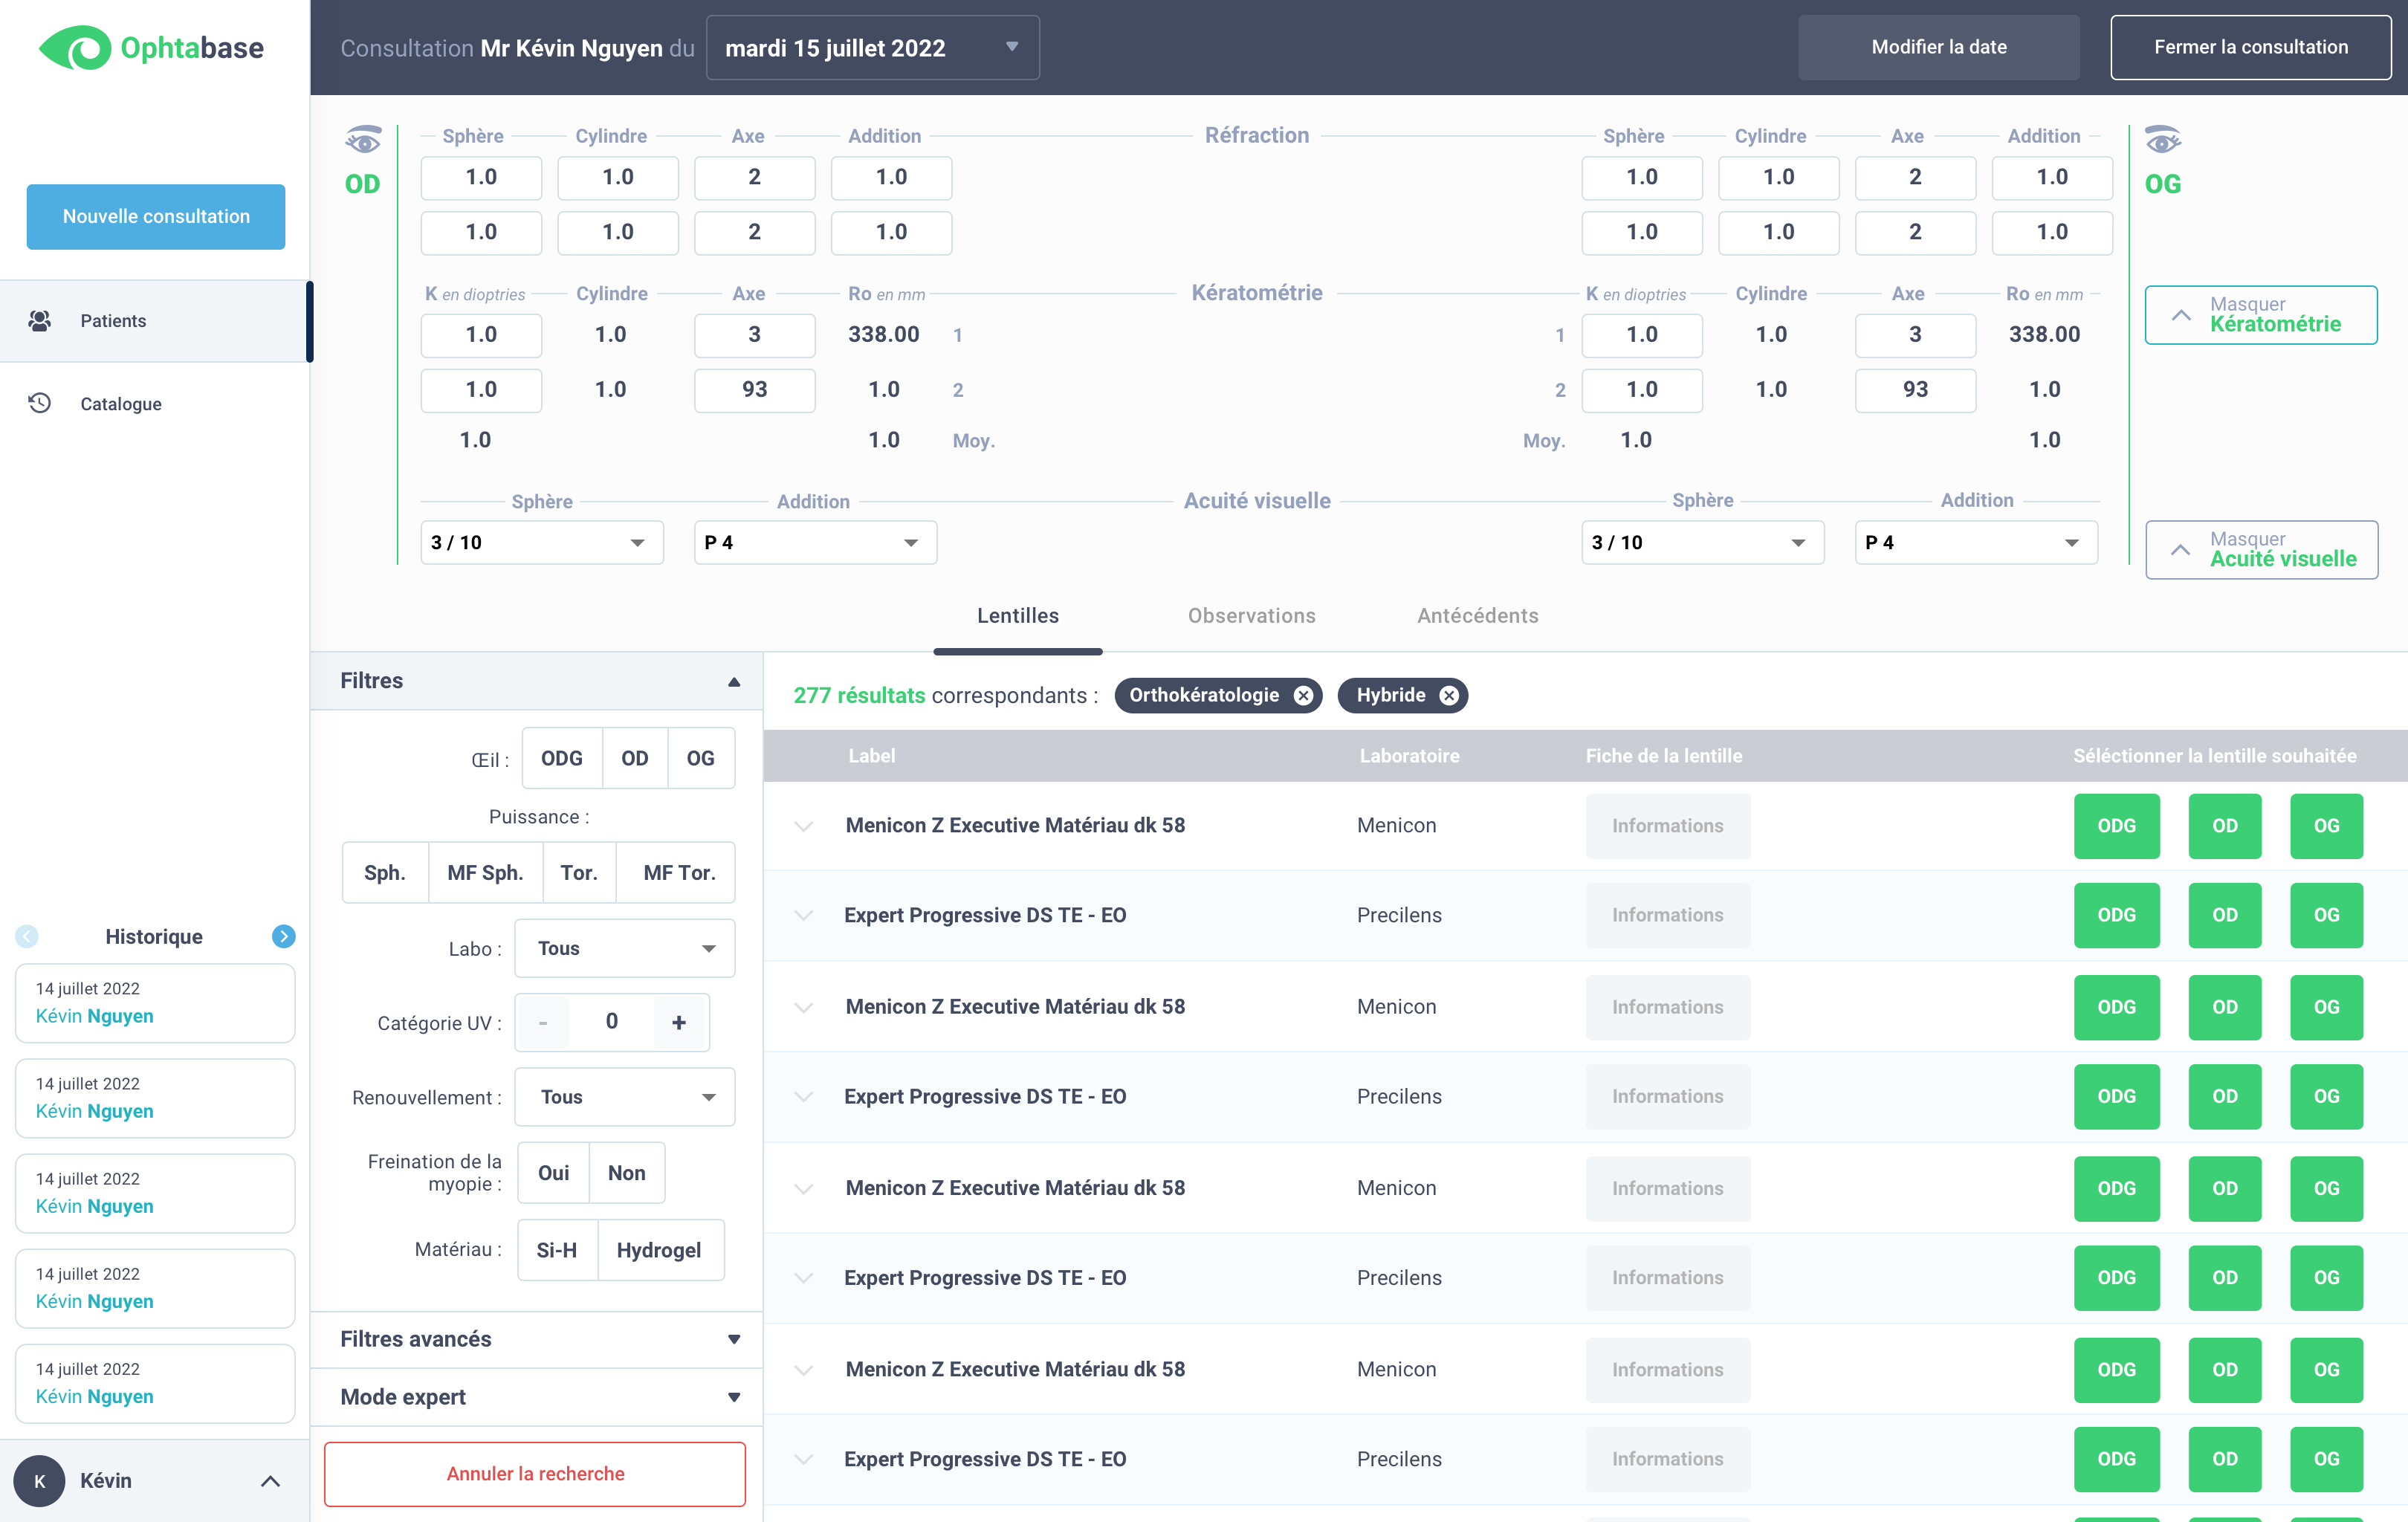Increase Catégorie UV with plus button

pos(679,1022)
